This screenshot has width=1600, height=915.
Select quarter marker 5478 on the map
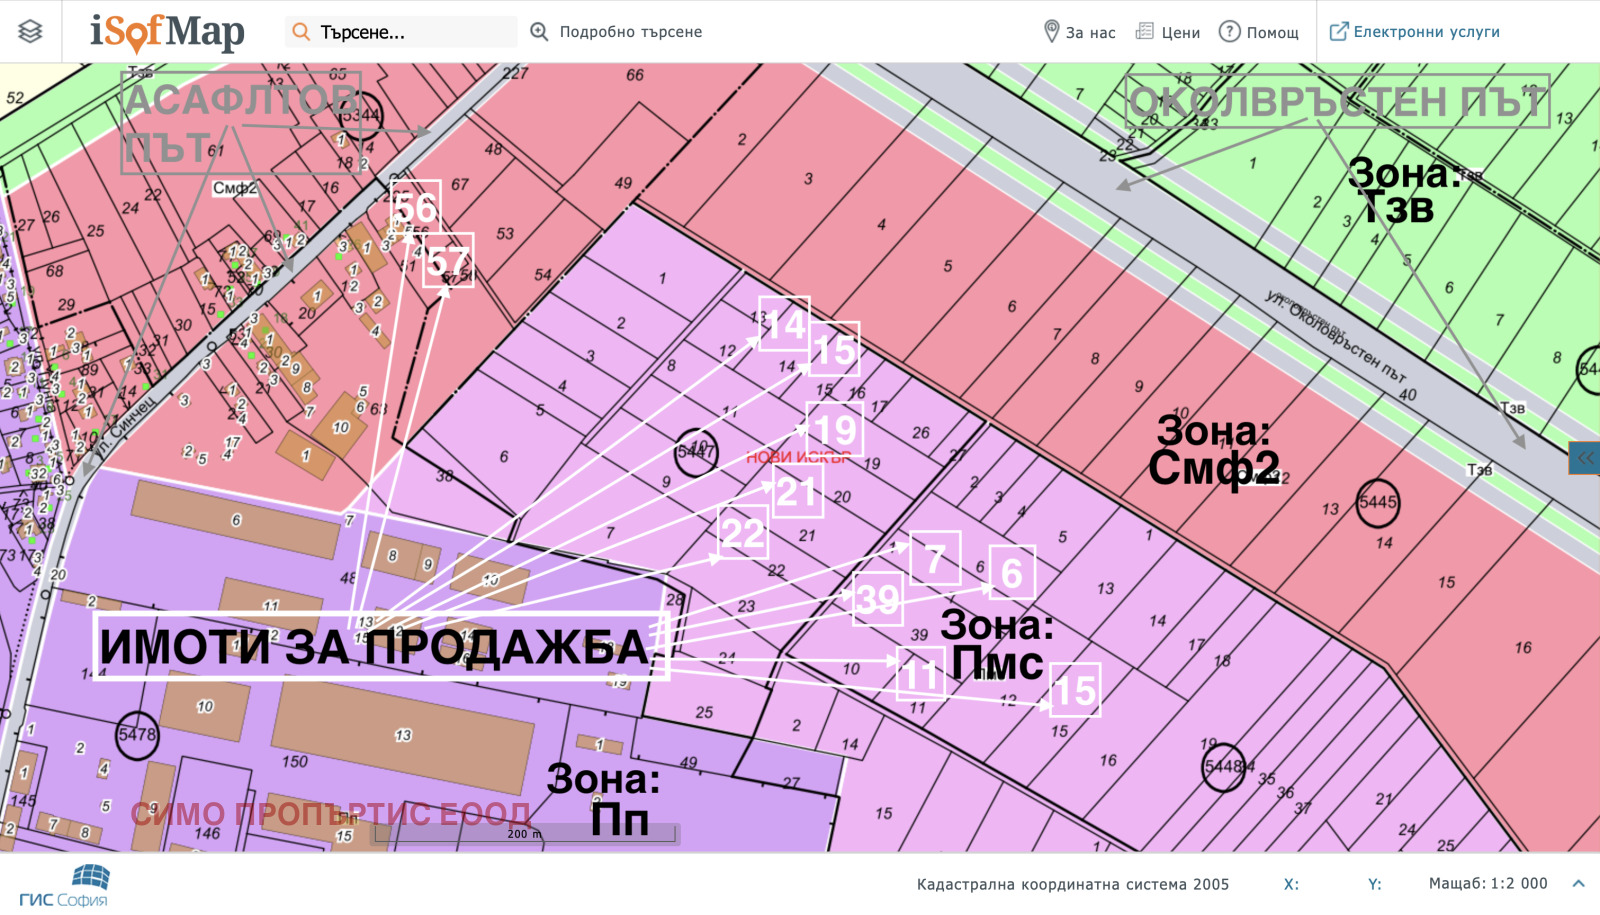[x=137, y=734]
